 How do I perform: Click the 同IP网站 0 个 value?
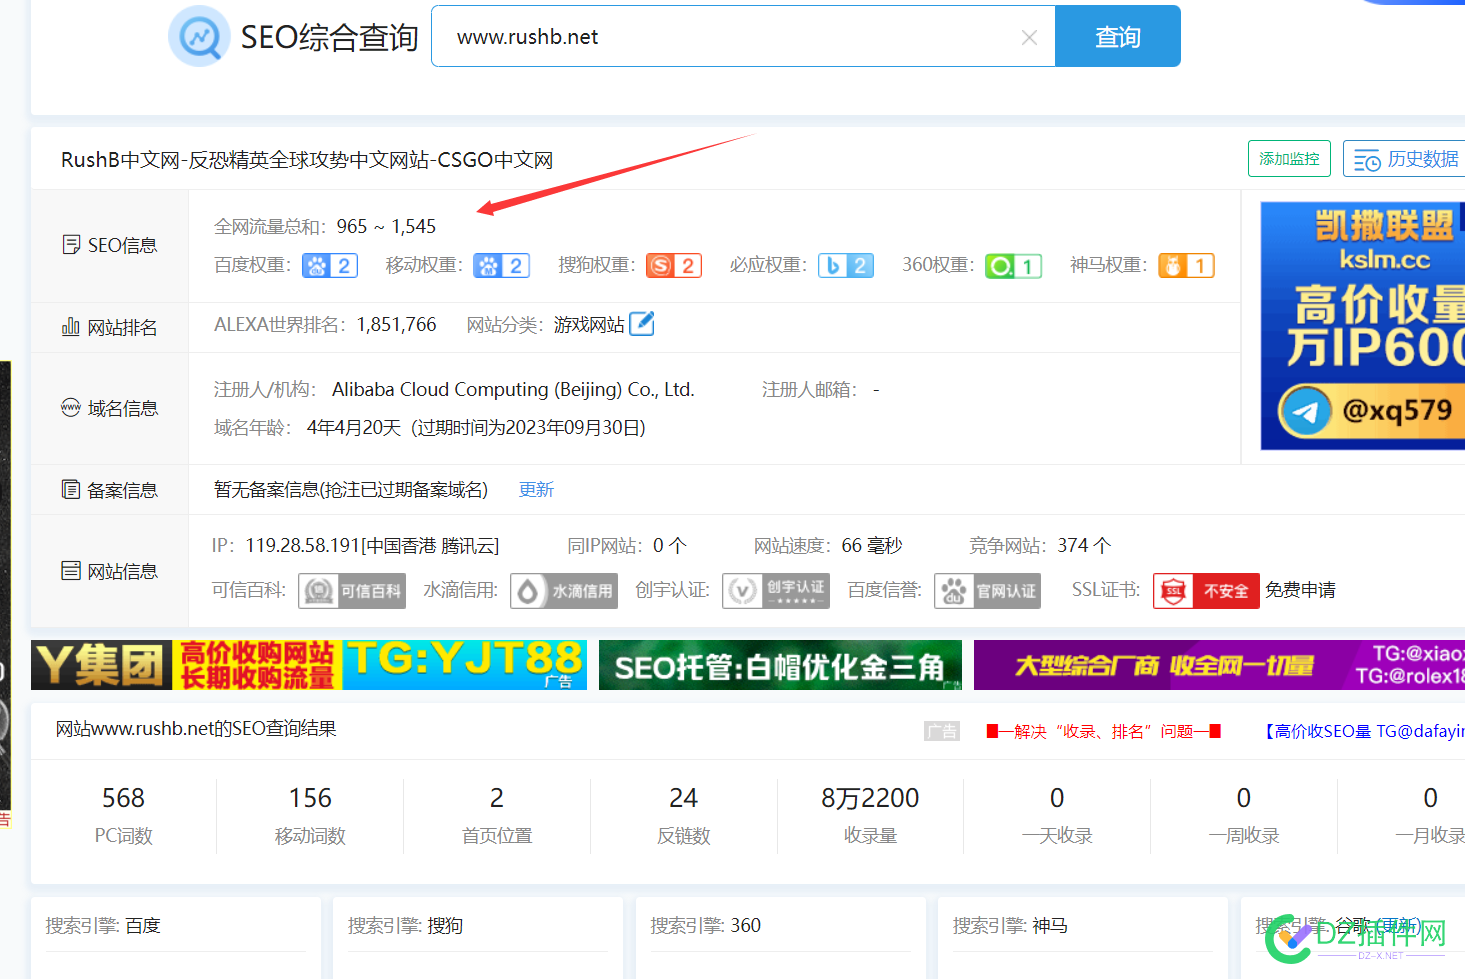tap(670, 546)
